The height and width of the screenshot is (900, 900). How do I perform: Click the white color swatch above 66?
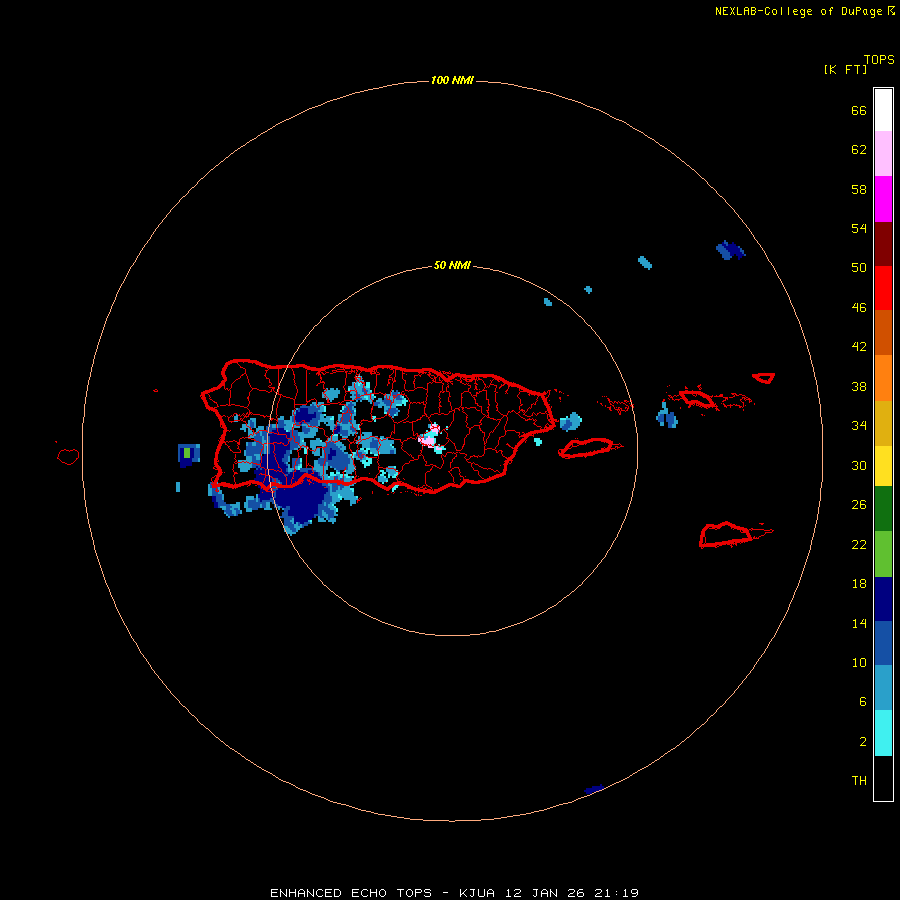coord(883,110)
